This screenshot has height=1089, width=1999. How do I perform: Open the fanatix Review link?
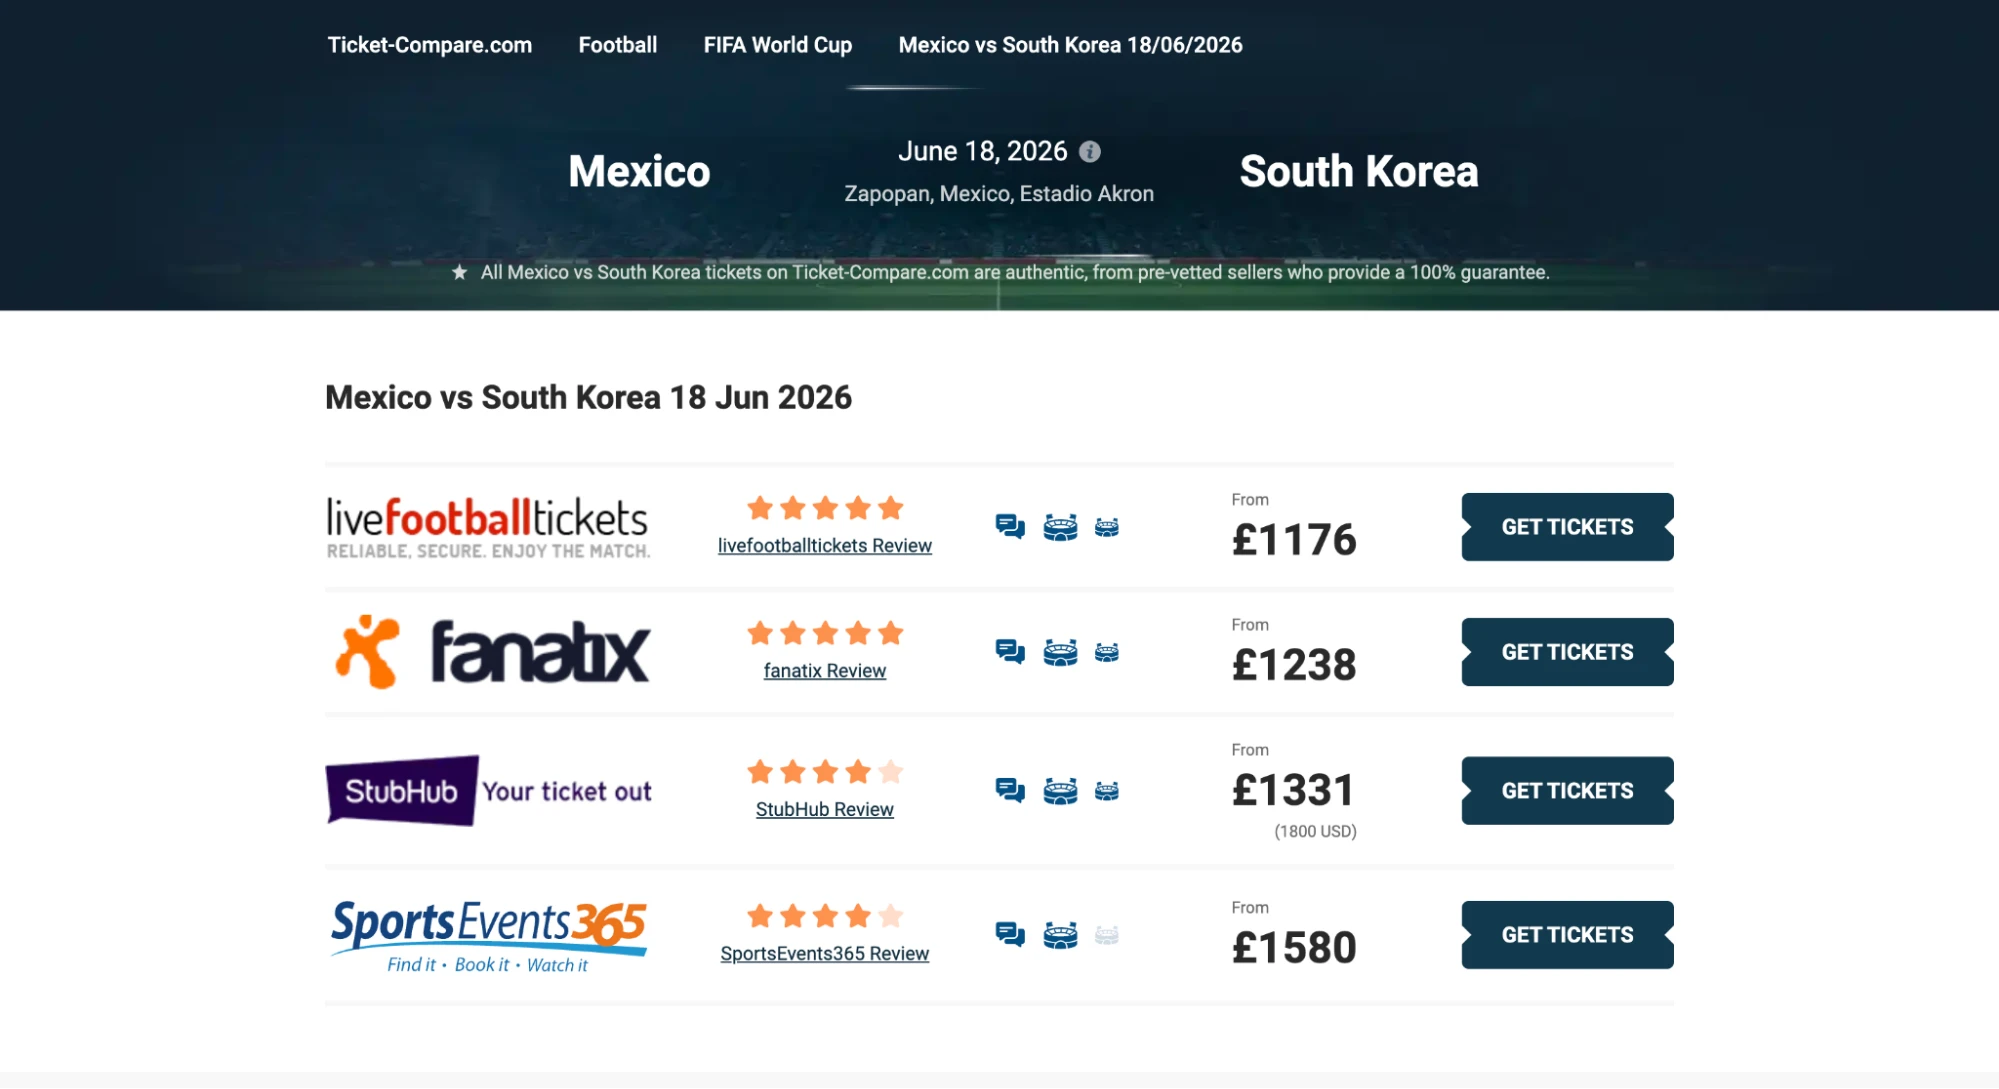(825, 671)
